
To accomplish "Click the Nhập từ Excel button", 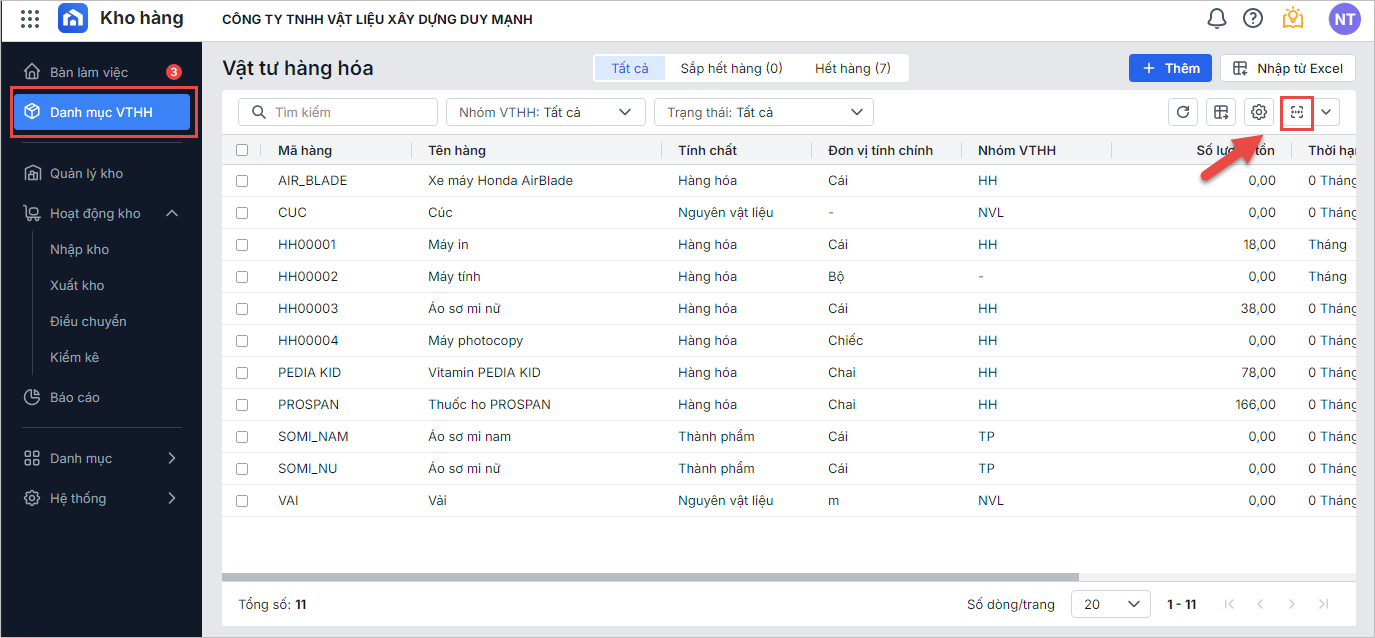I will point(1288,68).
